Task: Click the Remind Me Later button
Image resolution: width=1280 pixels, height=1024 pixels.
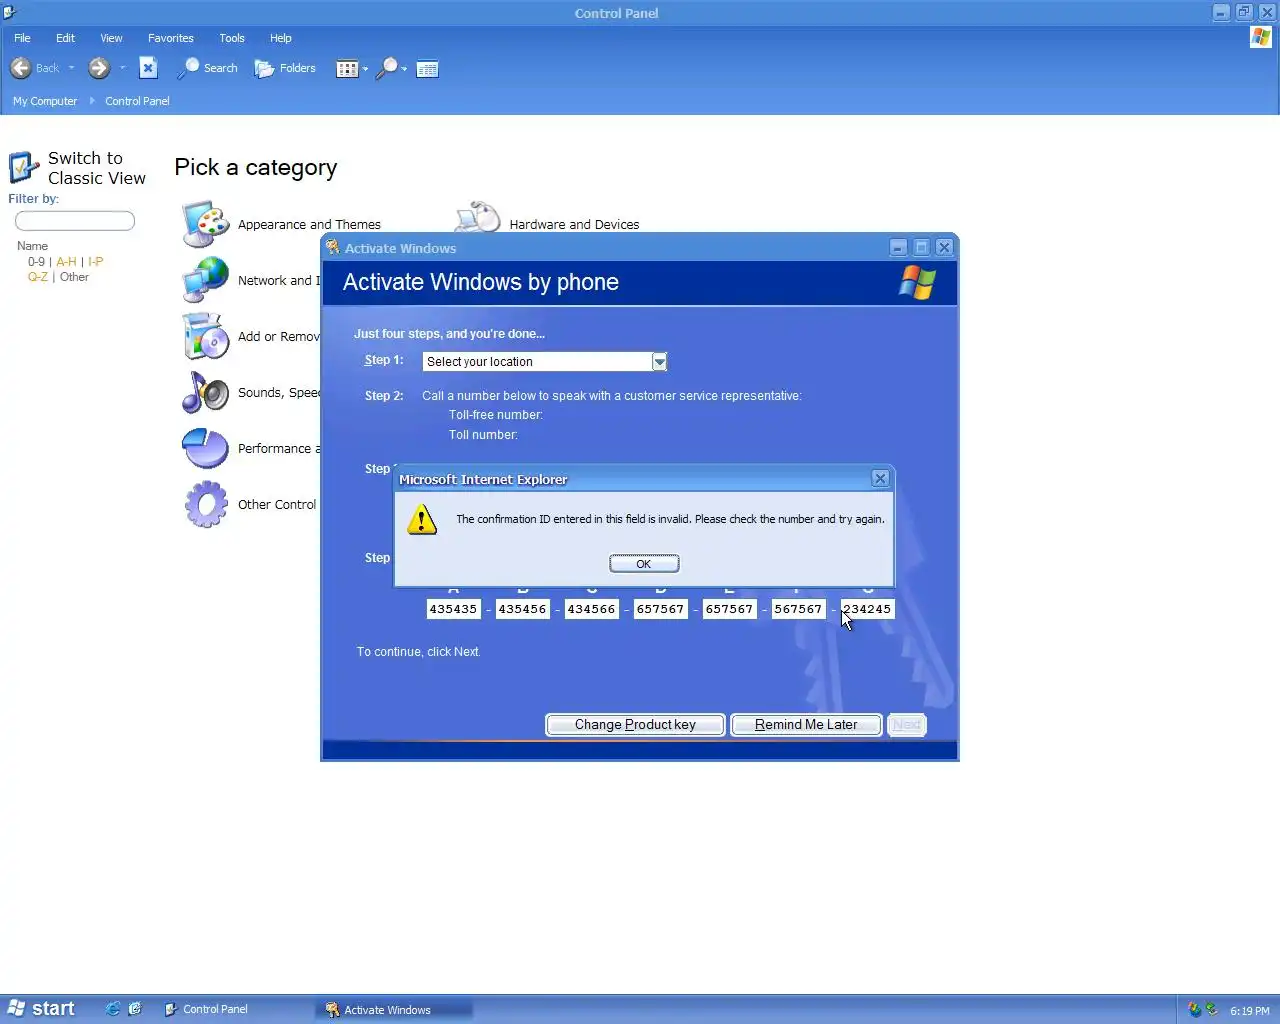Action: click(x=806, y=725)
